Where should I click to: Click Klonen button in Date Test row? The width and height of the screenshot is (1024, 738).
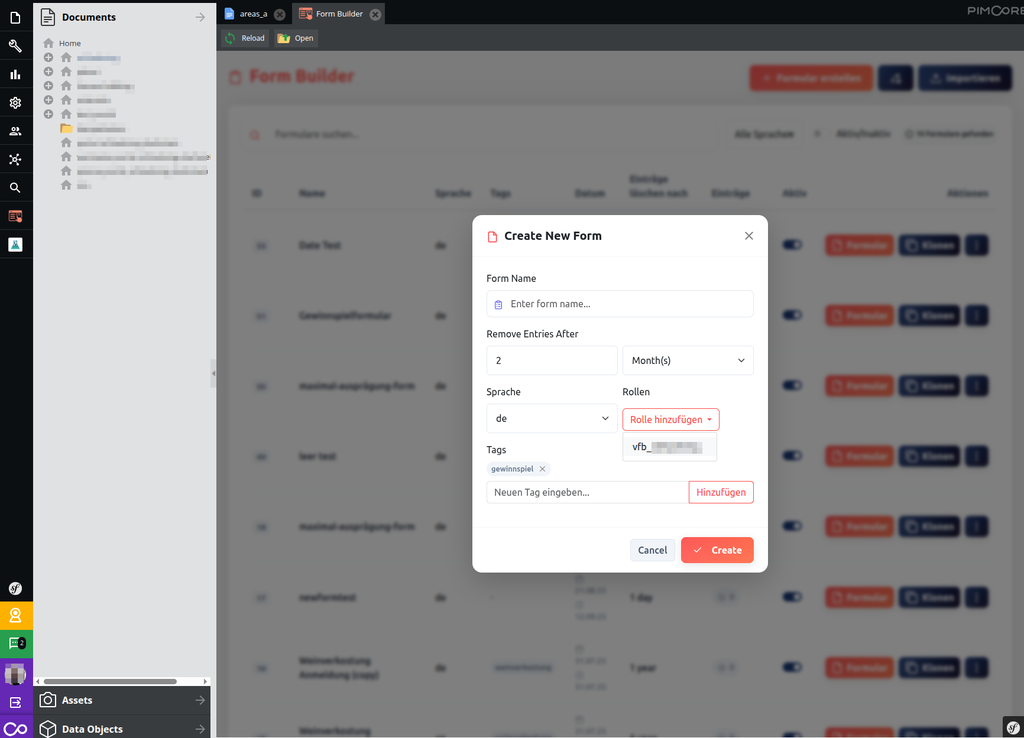click(x=929, y=246)
